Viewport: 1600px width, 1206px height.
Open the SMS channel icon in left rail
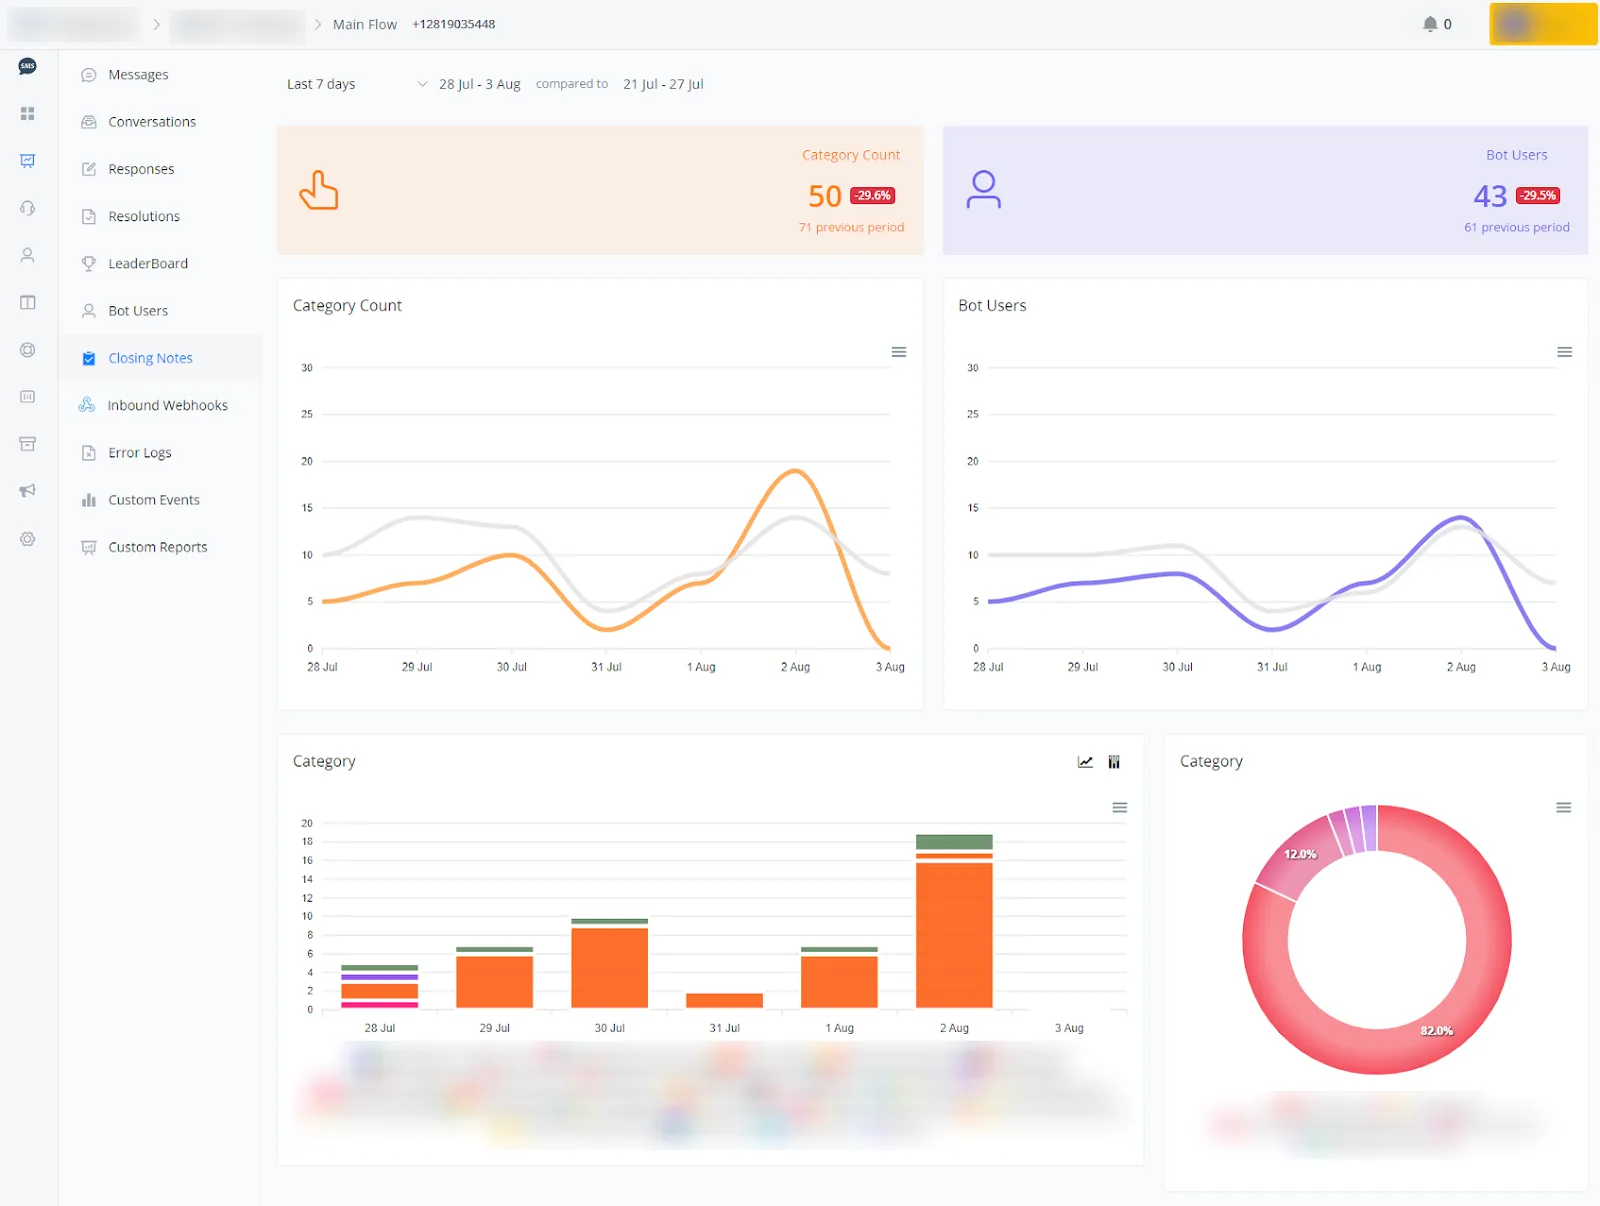[27, 66]
